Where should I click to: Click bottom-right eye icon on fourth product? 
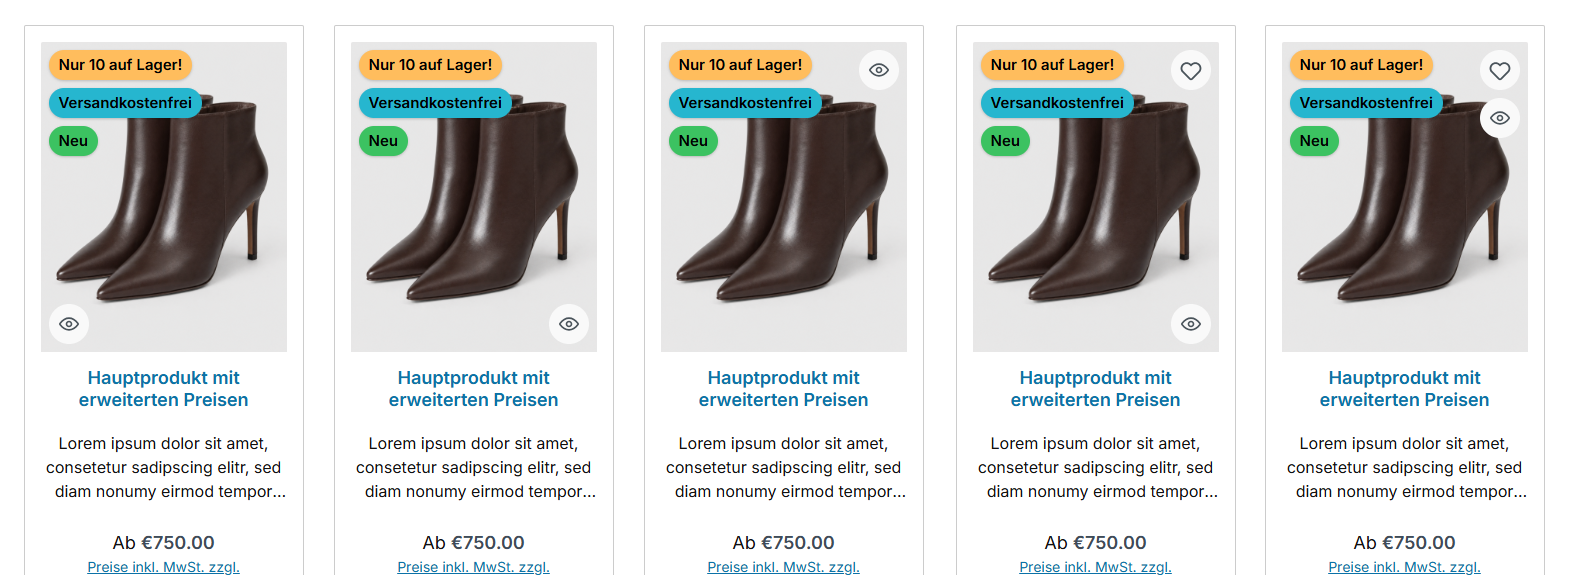(x=1191, y=324)
